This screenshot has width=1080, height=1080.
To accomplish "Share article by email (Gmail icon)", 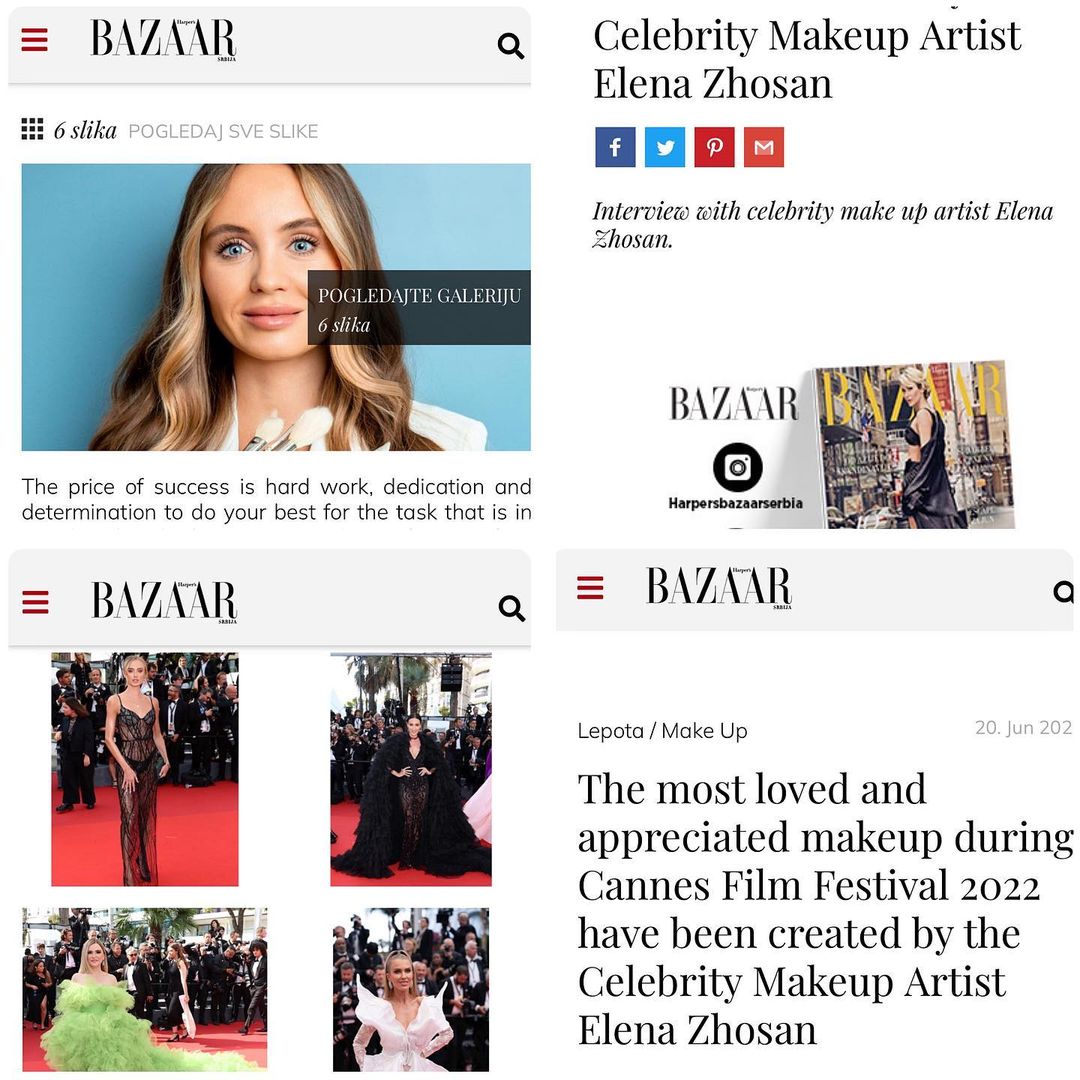I will pyautogui.click(x=764, y=147).
